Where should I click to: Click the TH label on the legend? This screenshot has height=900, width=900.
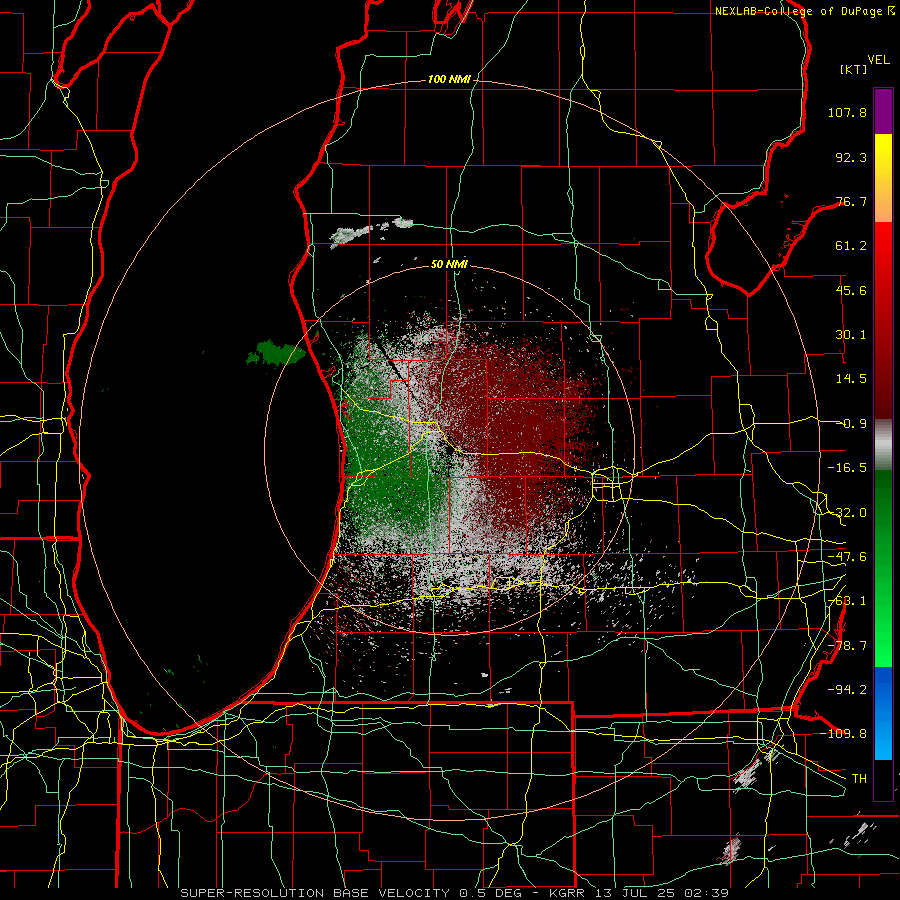(x=859, y=779)
